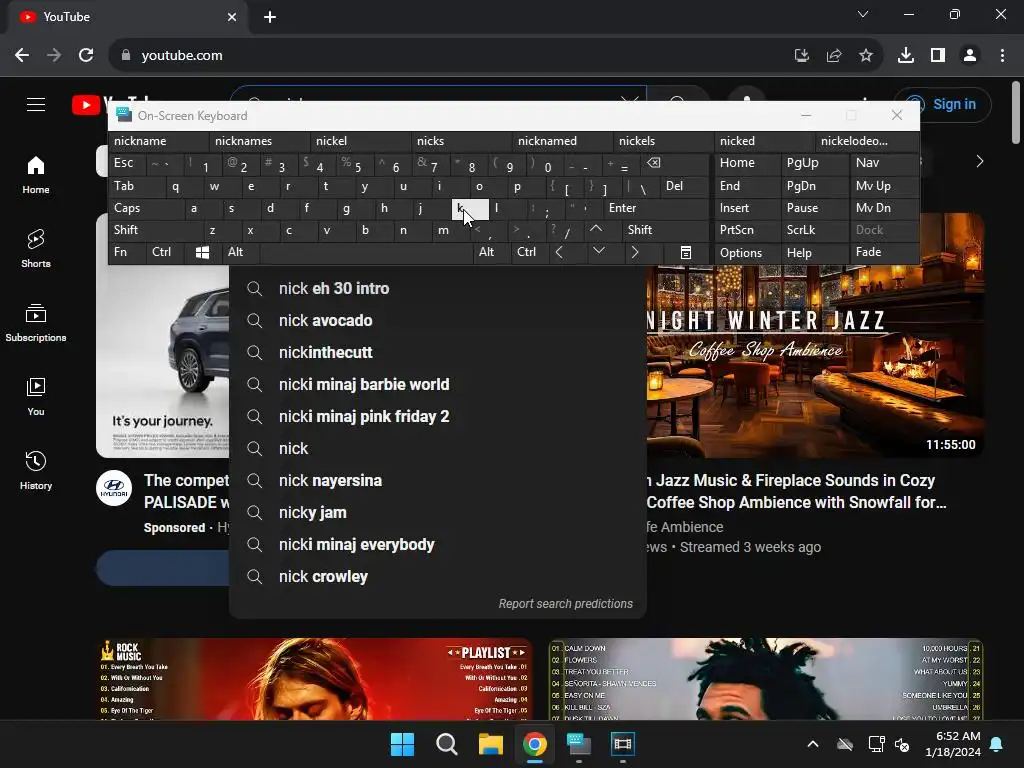Open the Night Winter Jazz video thumbnail

pyautogui.click(x=815, y=360)
